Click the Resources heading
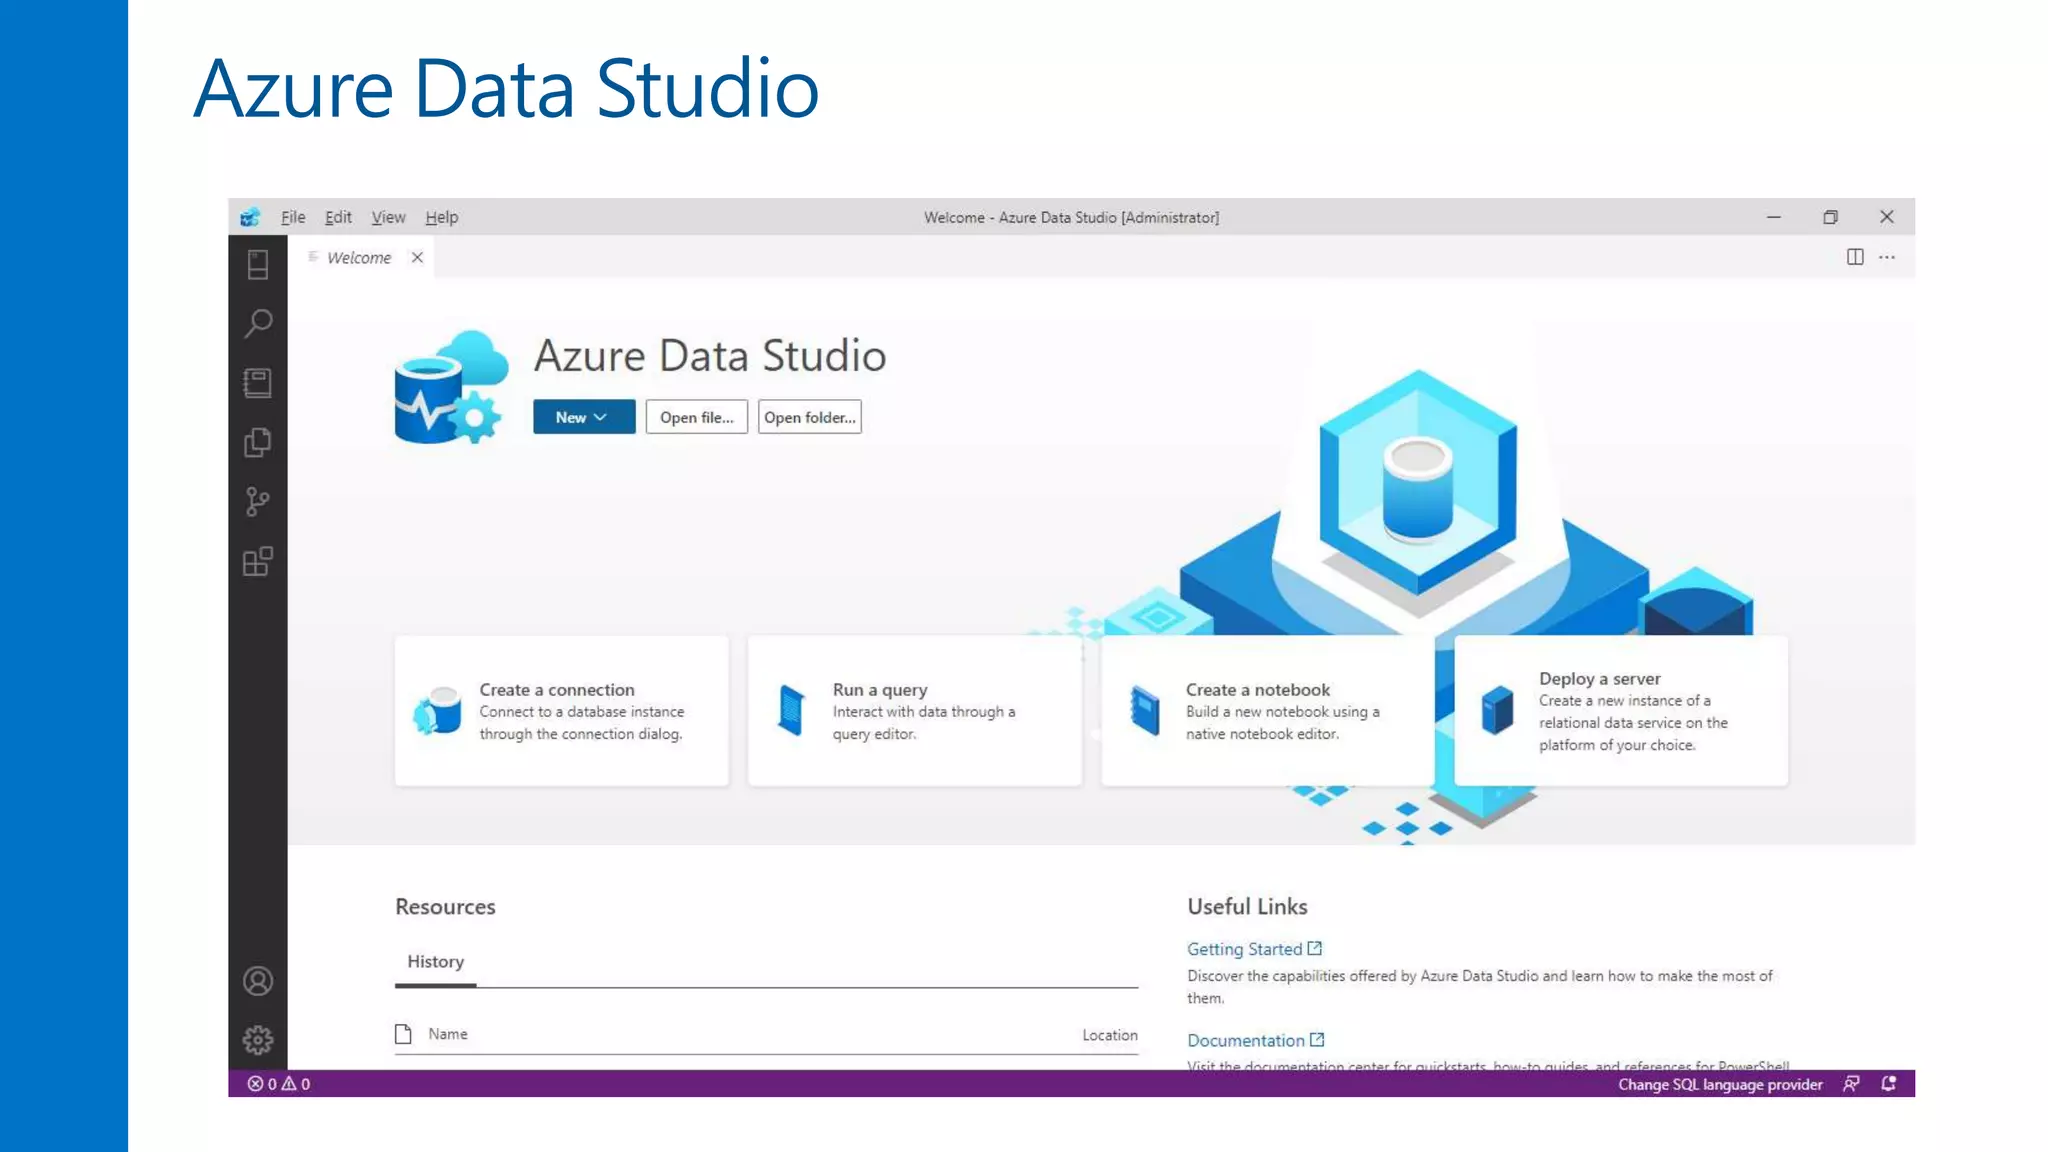This screenshot has width=2048, height=1152. tap(445, 906)
